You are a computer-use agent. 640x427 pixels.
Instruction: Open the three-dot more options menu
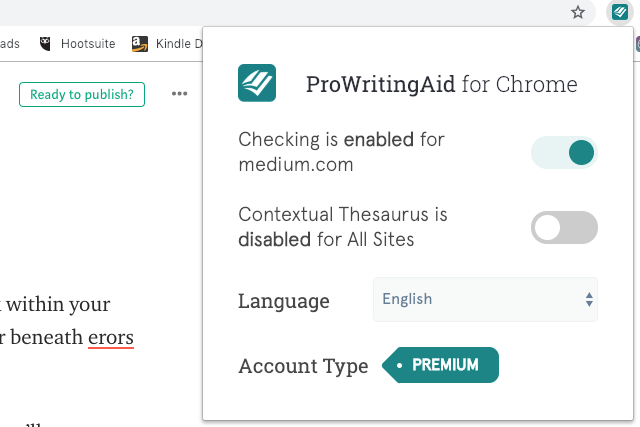(180, 94)
